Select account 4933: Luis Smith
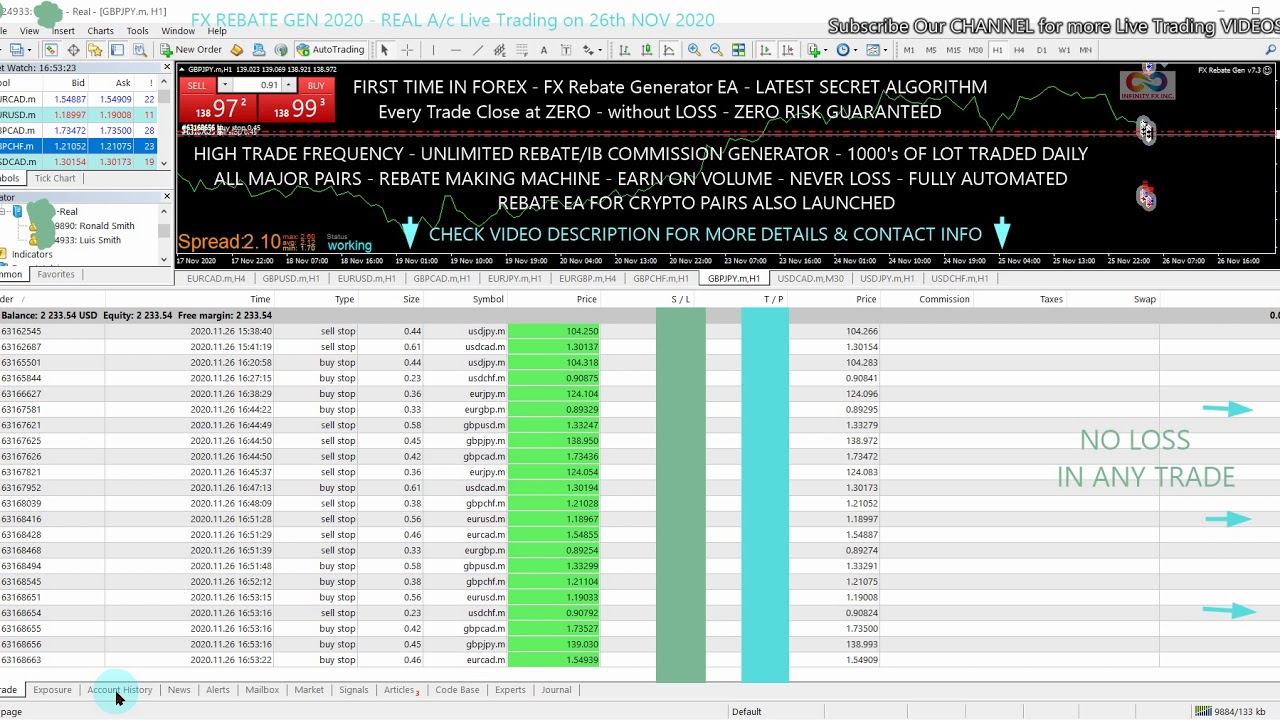The width and height of the screenshot is (1280, 720). coord(87,240)
